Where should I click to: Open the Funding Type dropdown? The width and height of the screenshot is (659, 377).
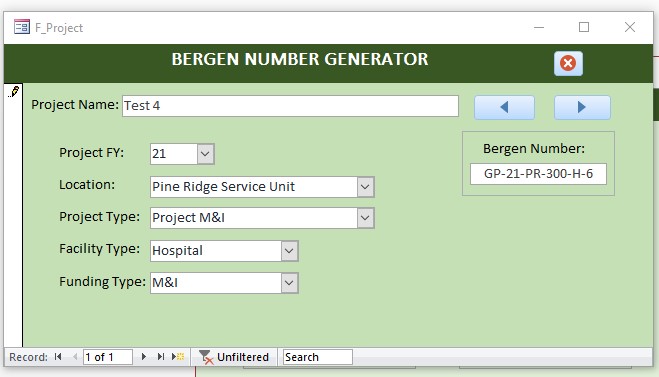click(289, 283)
